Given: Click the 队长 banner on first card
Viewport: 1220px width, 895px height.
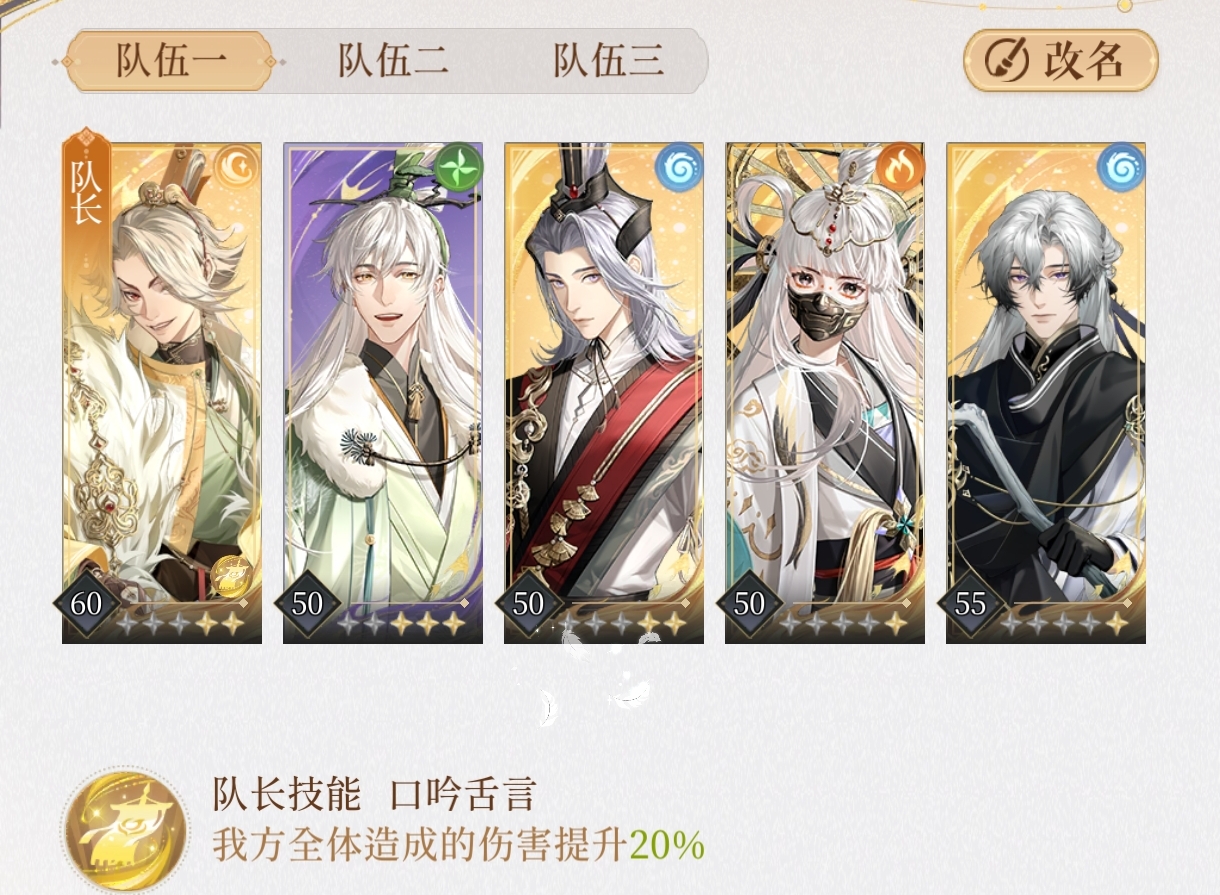Looking at the screenshot, I should pos(84,187).
